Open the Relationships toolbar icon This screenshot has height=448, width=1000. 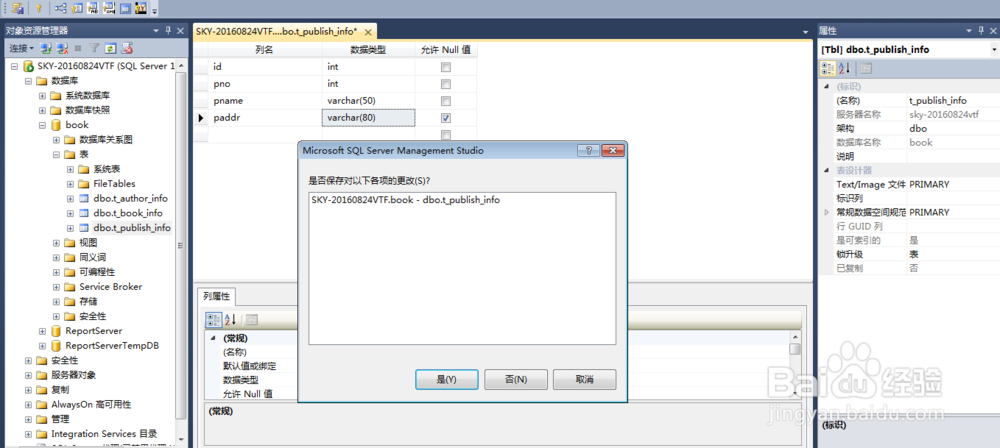pos(60,8)
